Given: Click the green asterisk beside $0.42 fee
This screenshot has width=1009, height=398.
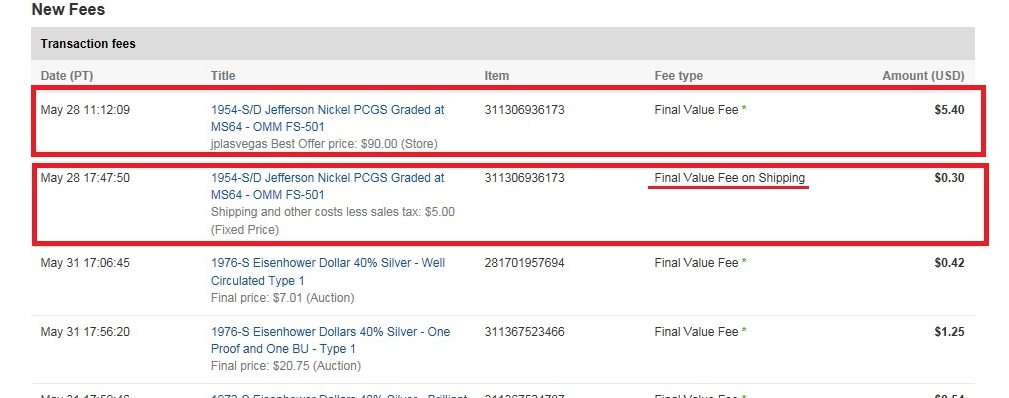Looking at the screenshot, I should tap(745, 262).
